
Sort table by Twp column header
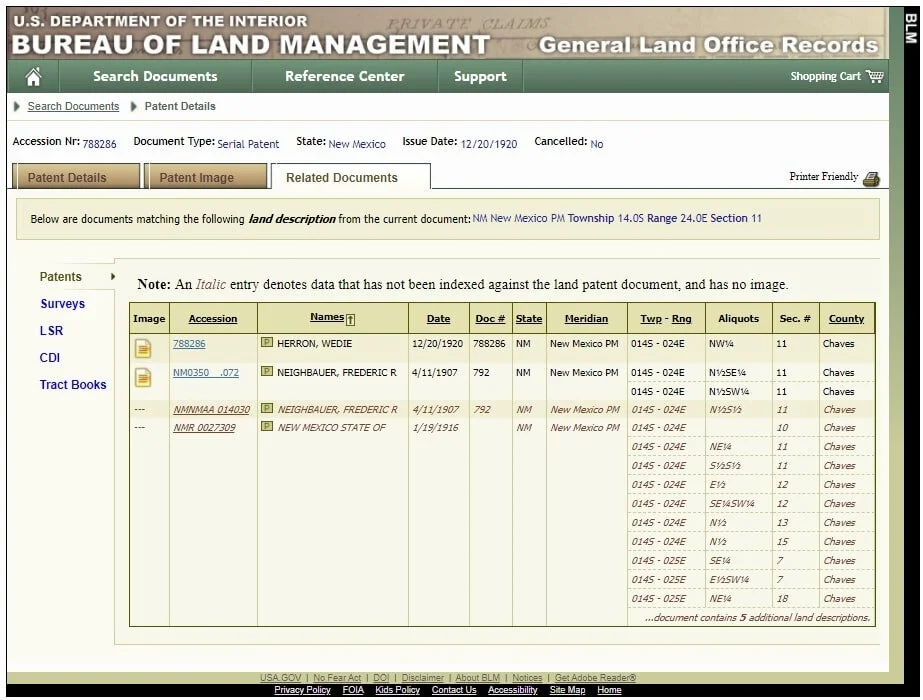pos(650,319)
